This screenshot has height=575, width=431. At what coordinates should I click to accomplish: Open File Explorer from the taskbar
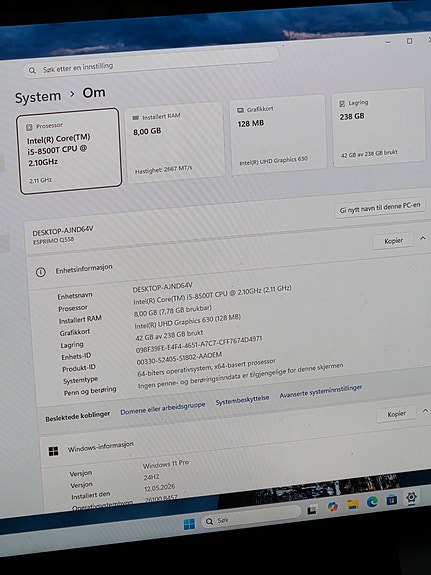353,504
